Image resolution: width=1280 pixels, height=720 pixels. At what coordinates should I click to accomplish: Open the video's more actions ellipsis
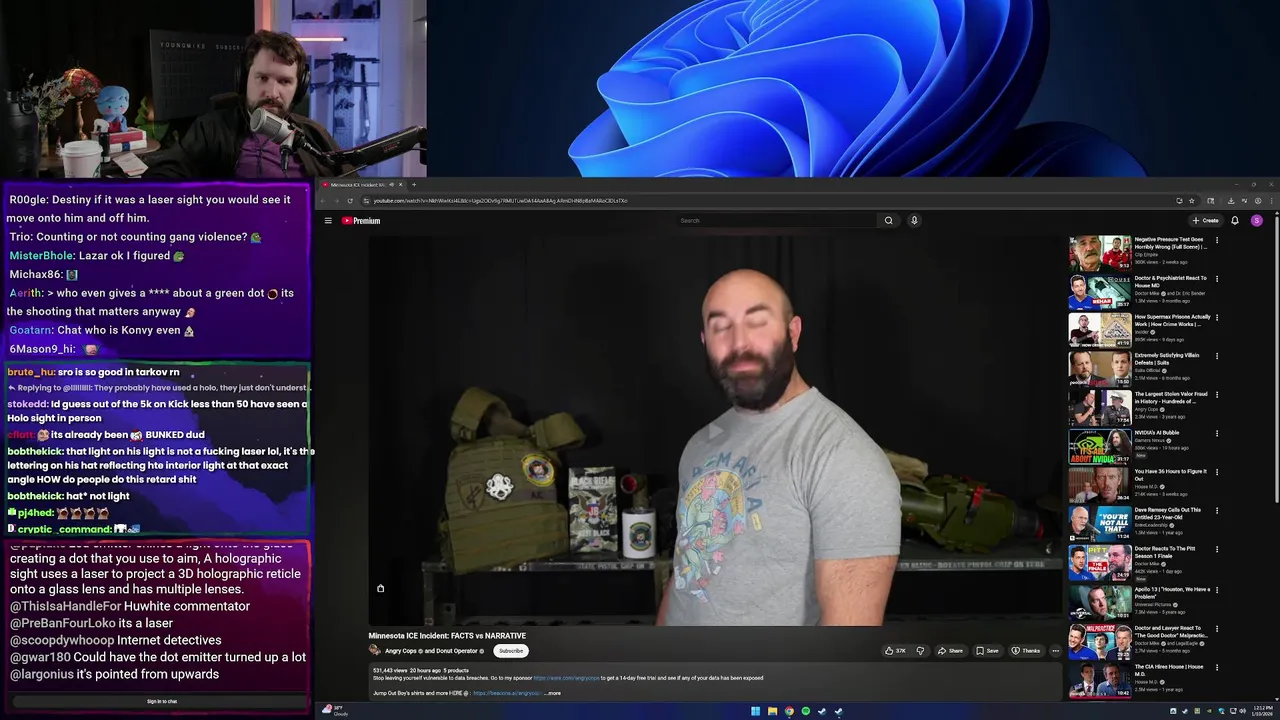[x=1055, y=651]
